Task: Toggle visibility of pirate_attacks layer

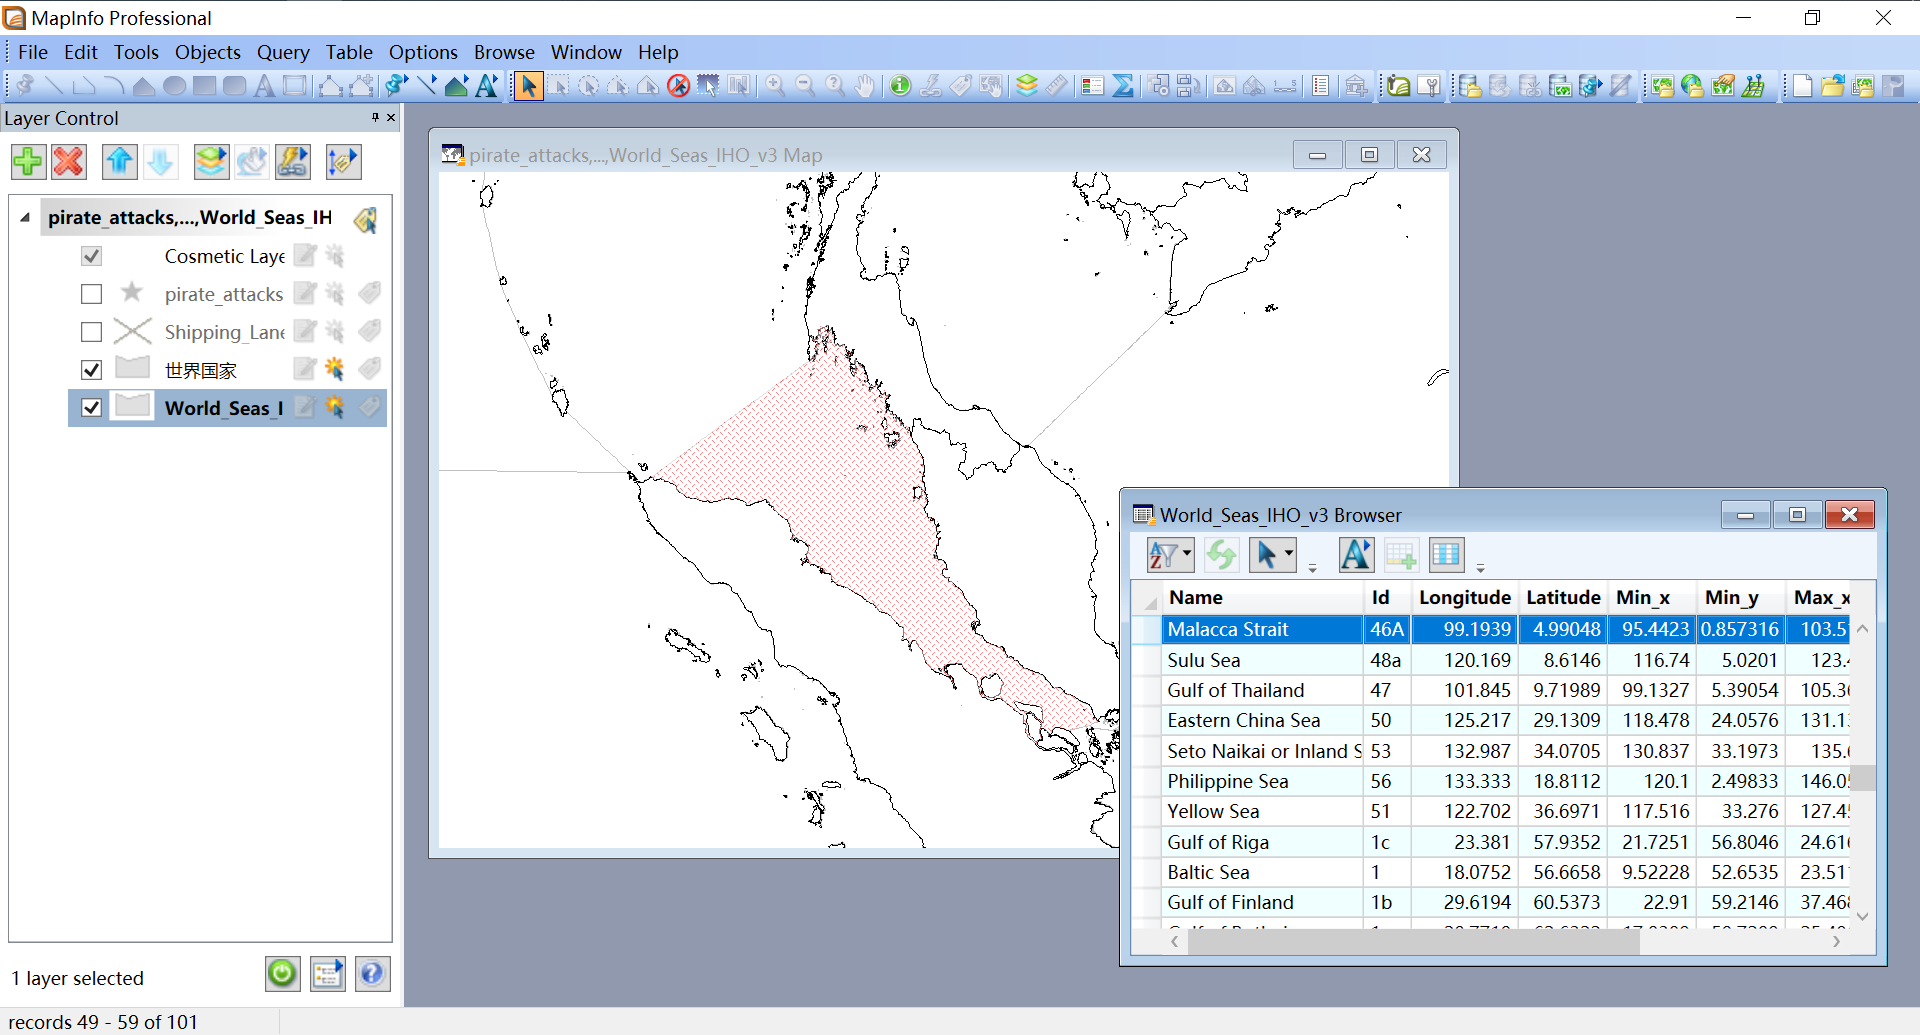Action: (91, 294)
